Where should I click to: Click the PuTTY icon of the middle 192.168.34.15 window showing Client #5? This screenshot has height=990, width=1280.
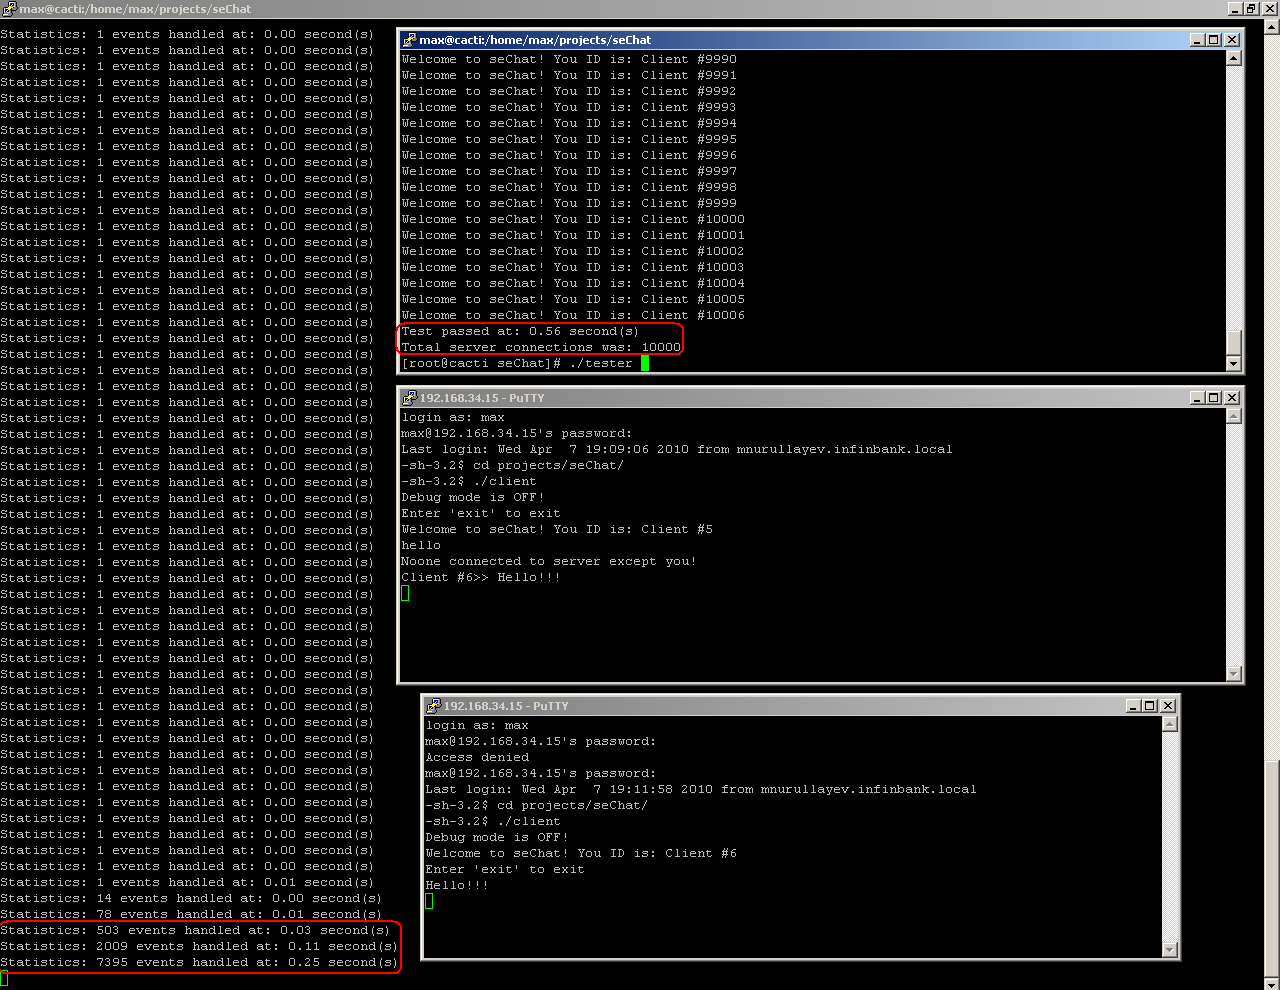click(409, 398)
